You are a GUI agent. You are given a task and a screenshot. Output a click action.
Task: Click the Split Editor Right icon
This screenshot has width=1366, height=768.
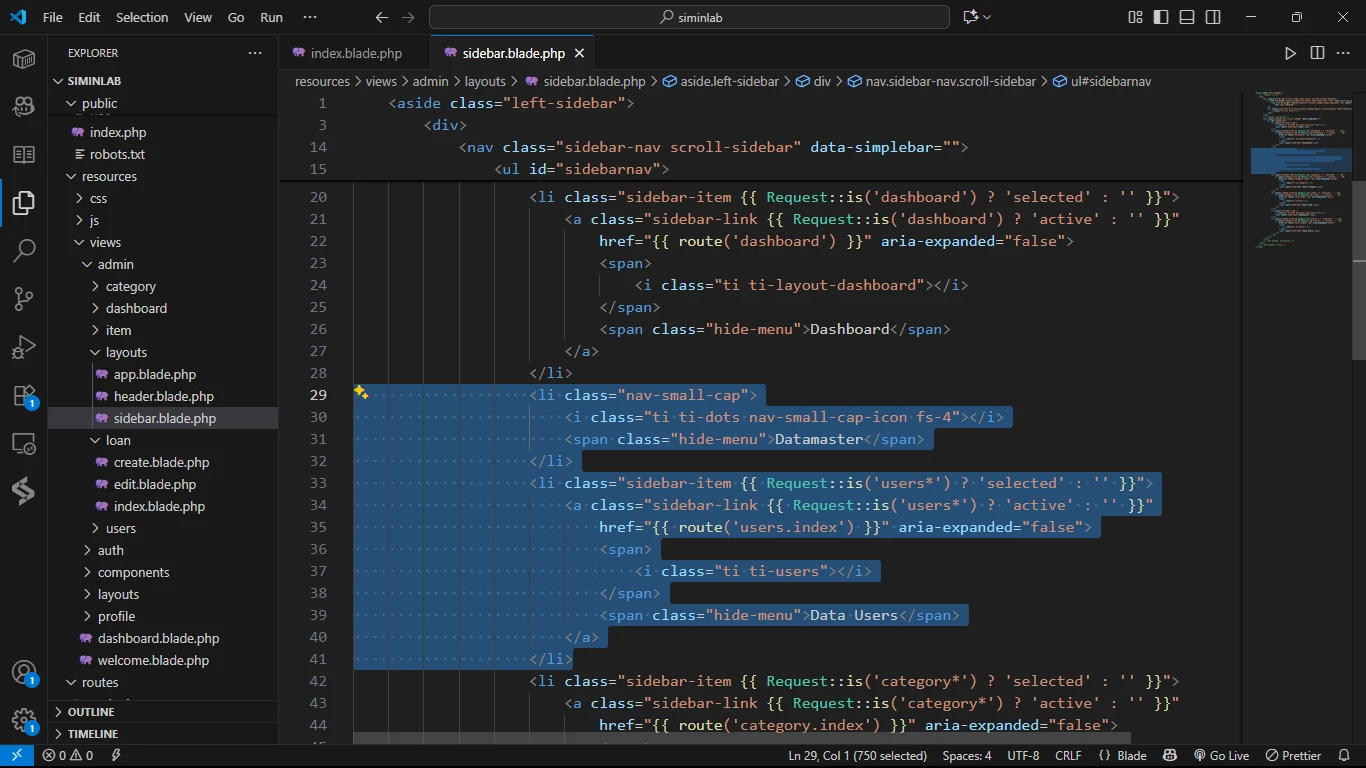pyautogui.click(x=1317, y=53)
